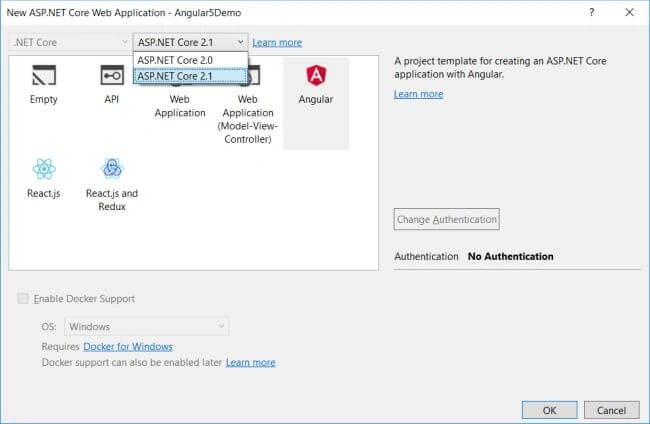
Task: Choose the API template icon
Action: (112, 75)
